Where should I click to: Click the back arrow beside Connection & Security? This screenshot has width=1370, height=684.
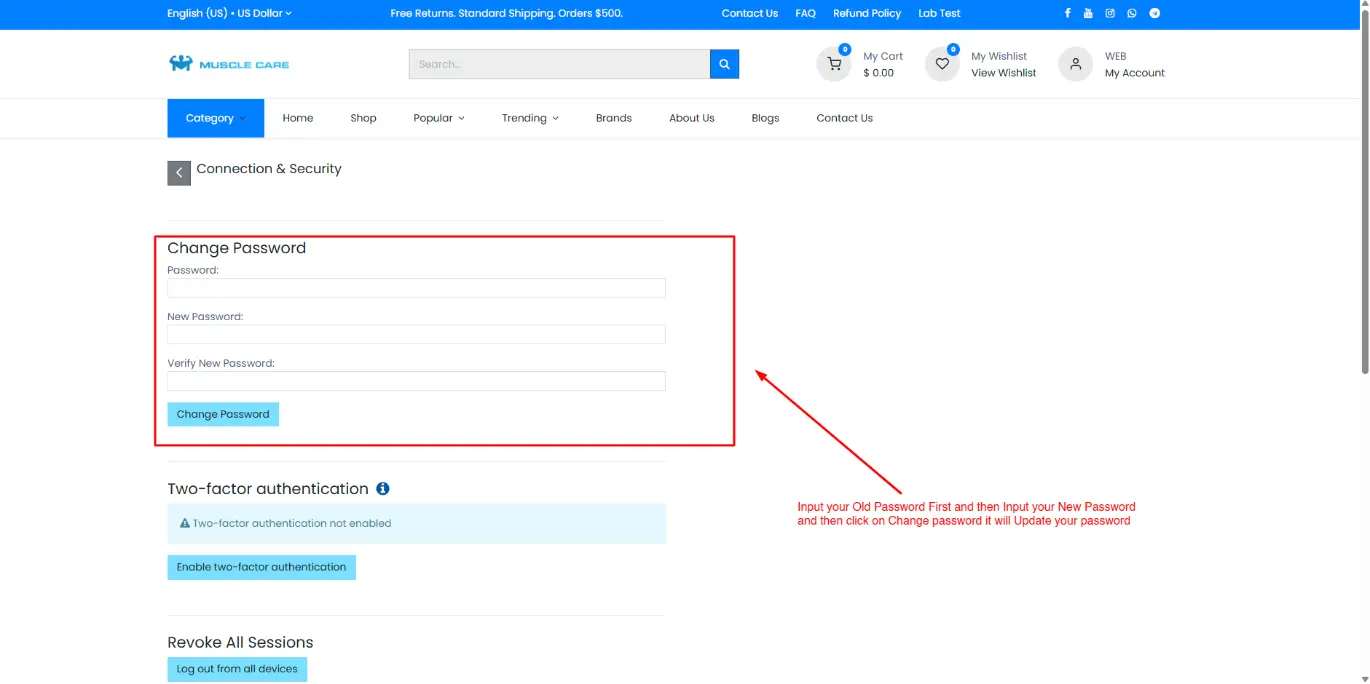178,173
